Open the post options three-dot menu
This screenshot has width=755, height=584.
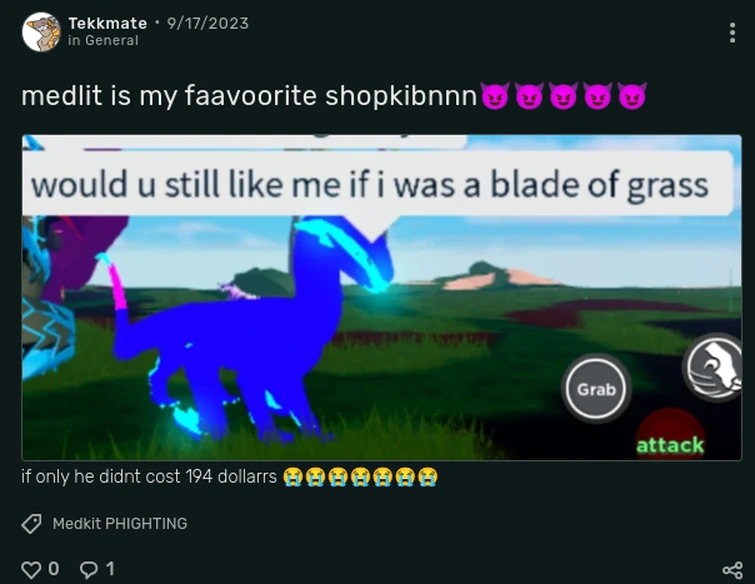coord(732,33)
